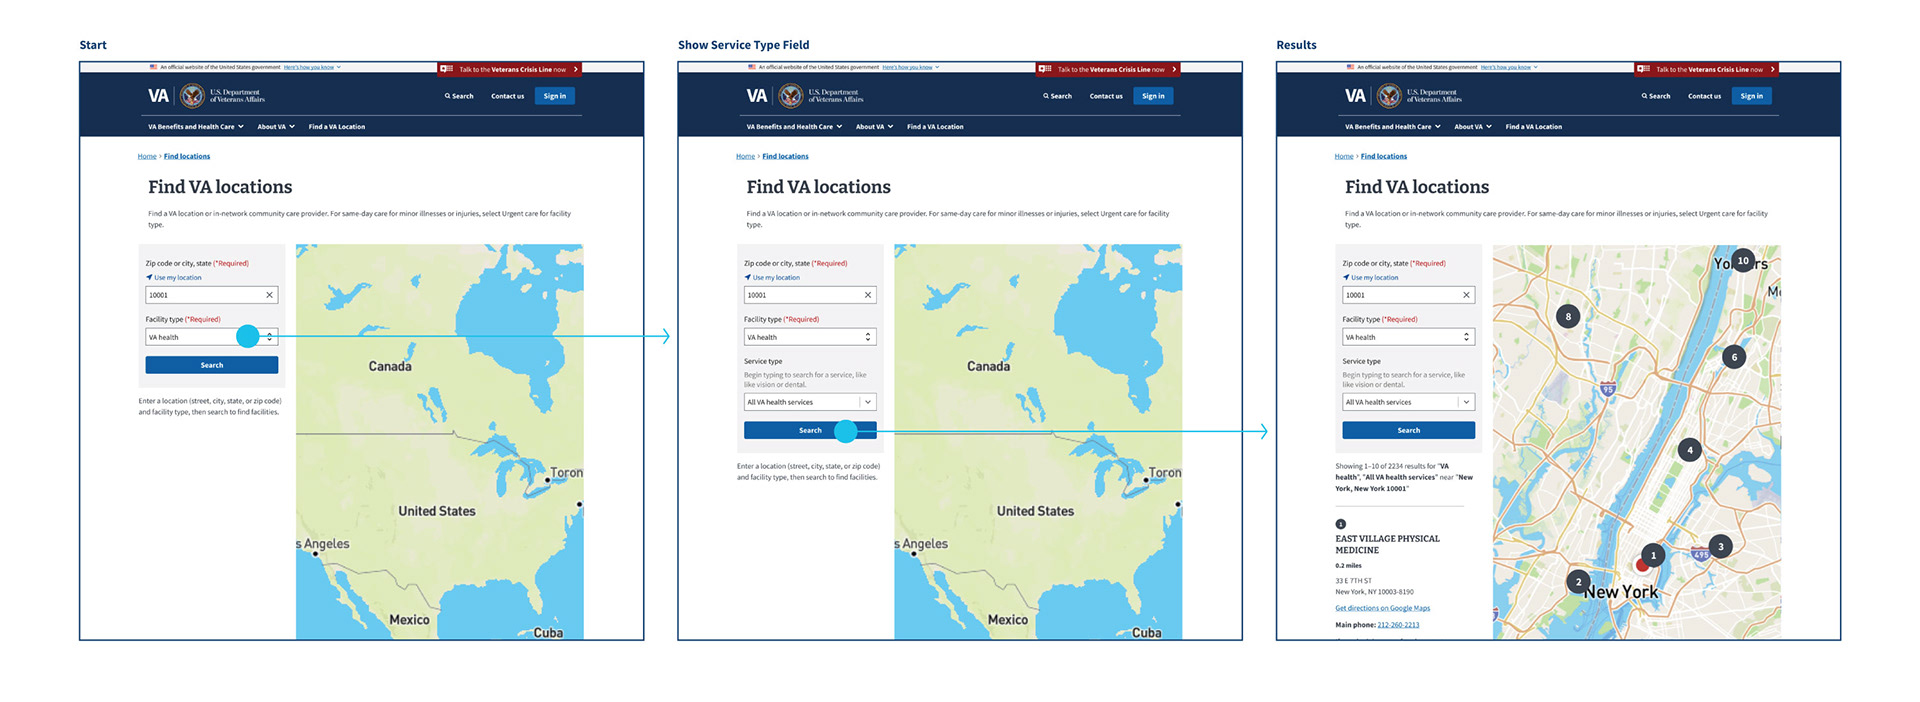Click Sign in on the Start screen
This screenshot has height=702, width=1920.
tap(555, 96)
